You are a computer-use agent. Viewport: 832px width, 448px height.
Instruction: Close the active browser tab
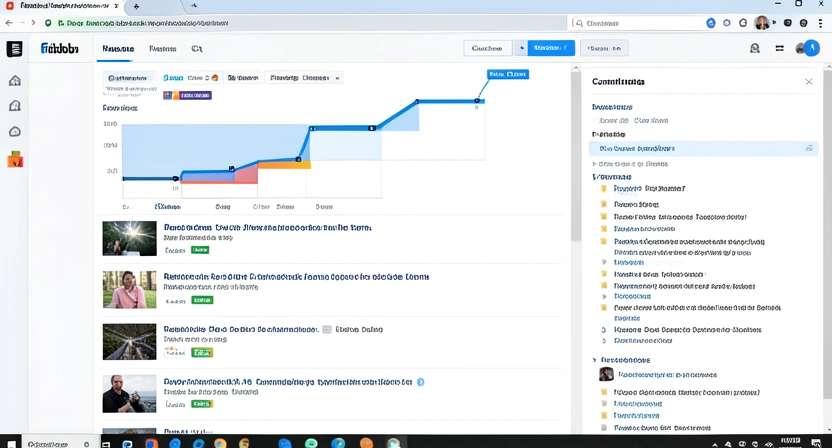pyautogui.click(x=116, y=6)
